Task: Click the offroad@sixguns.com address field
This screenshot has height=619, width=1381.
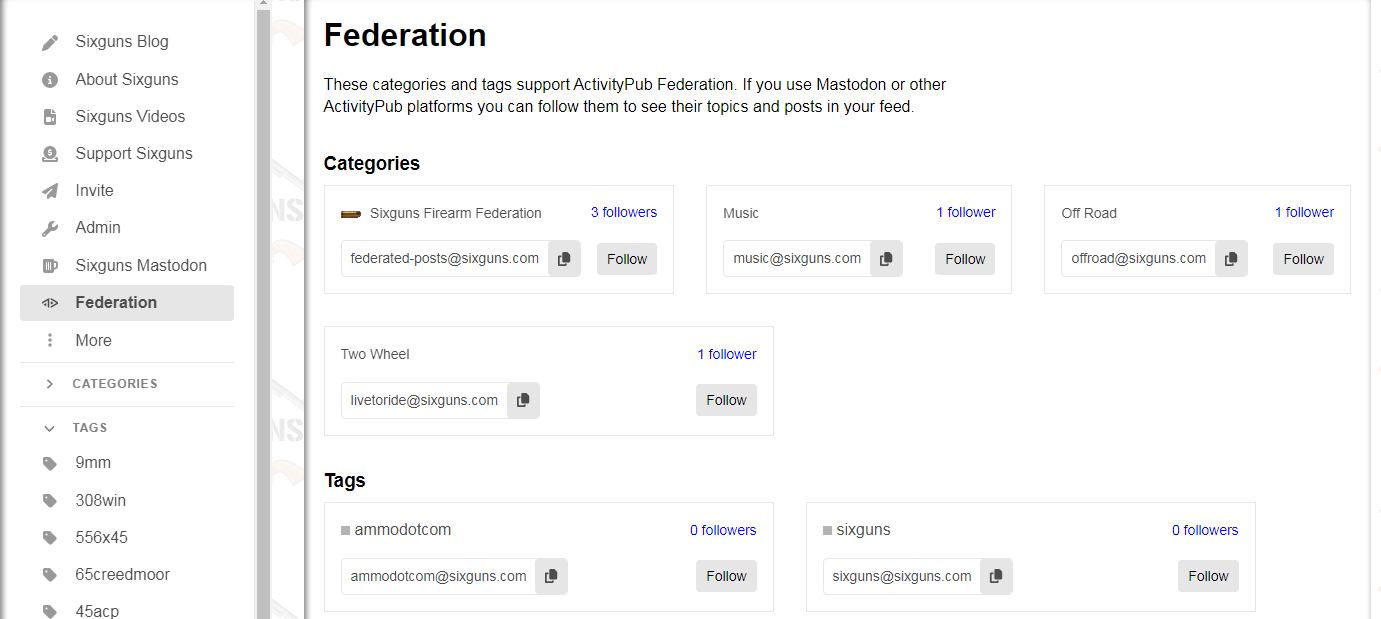Action: [1139, 259]
